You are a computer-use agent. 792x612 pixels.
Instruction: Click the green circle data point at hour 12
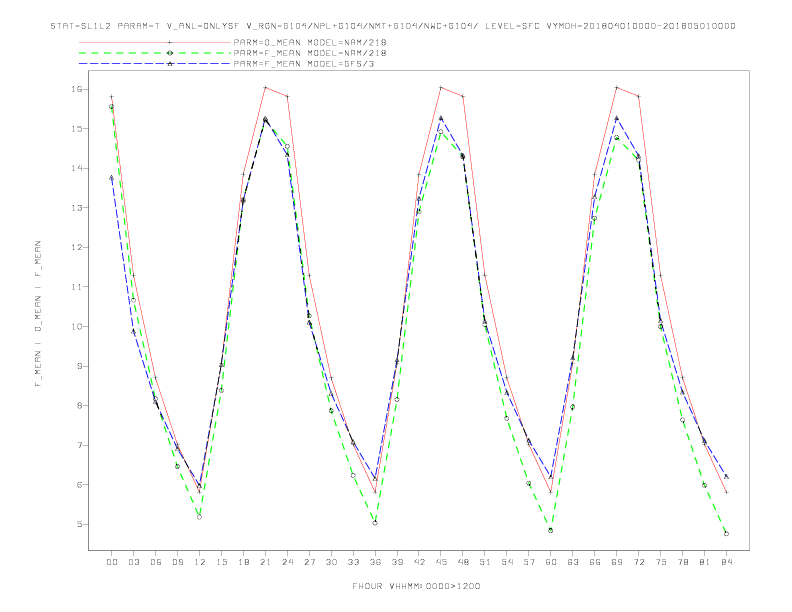point(200,517)
